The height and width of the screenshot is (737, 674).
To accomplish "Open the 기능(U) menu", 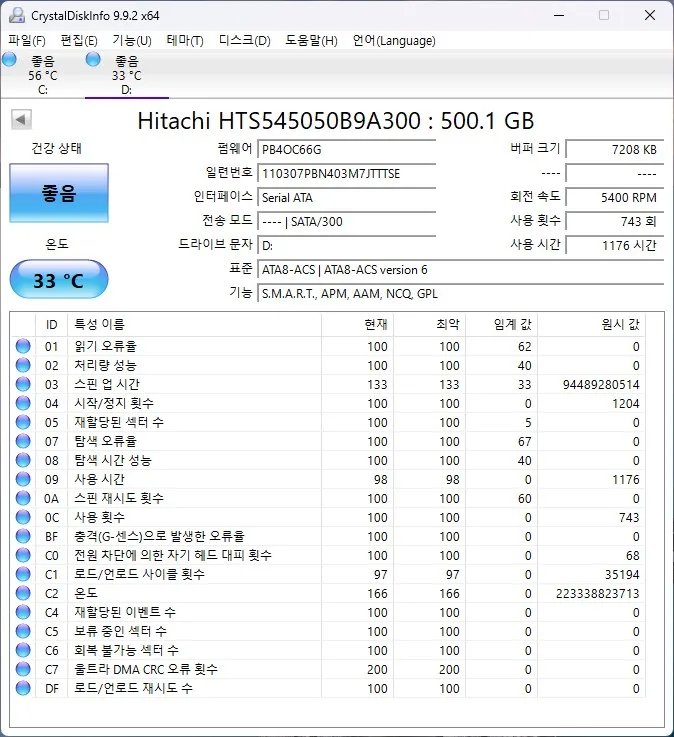I will 132,41.
